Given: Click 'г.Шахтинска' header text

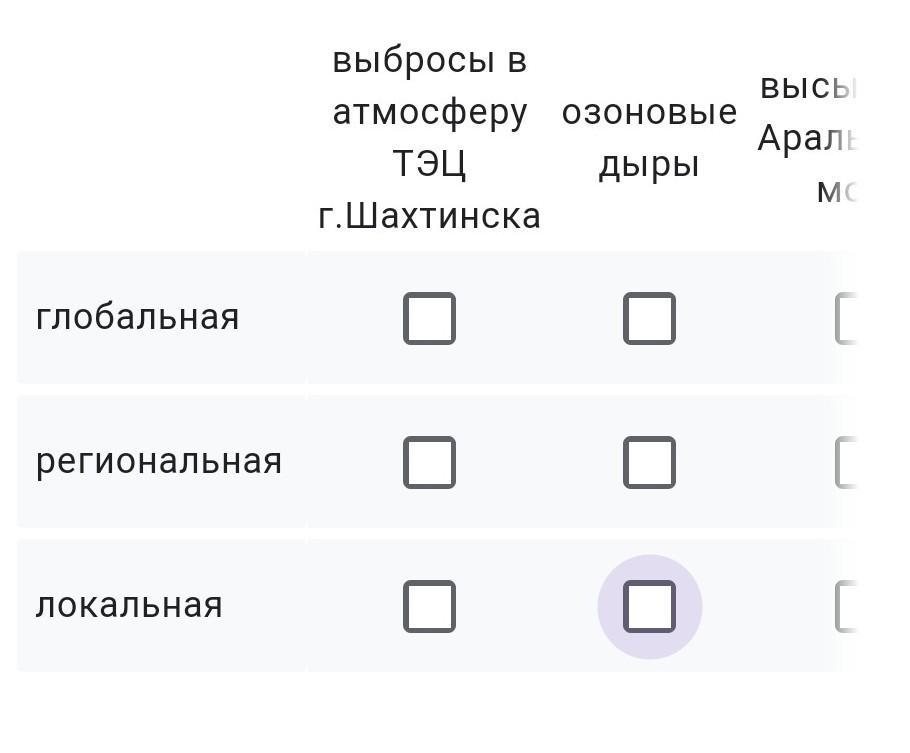Looking at the screenshot, I should [429, 216].
